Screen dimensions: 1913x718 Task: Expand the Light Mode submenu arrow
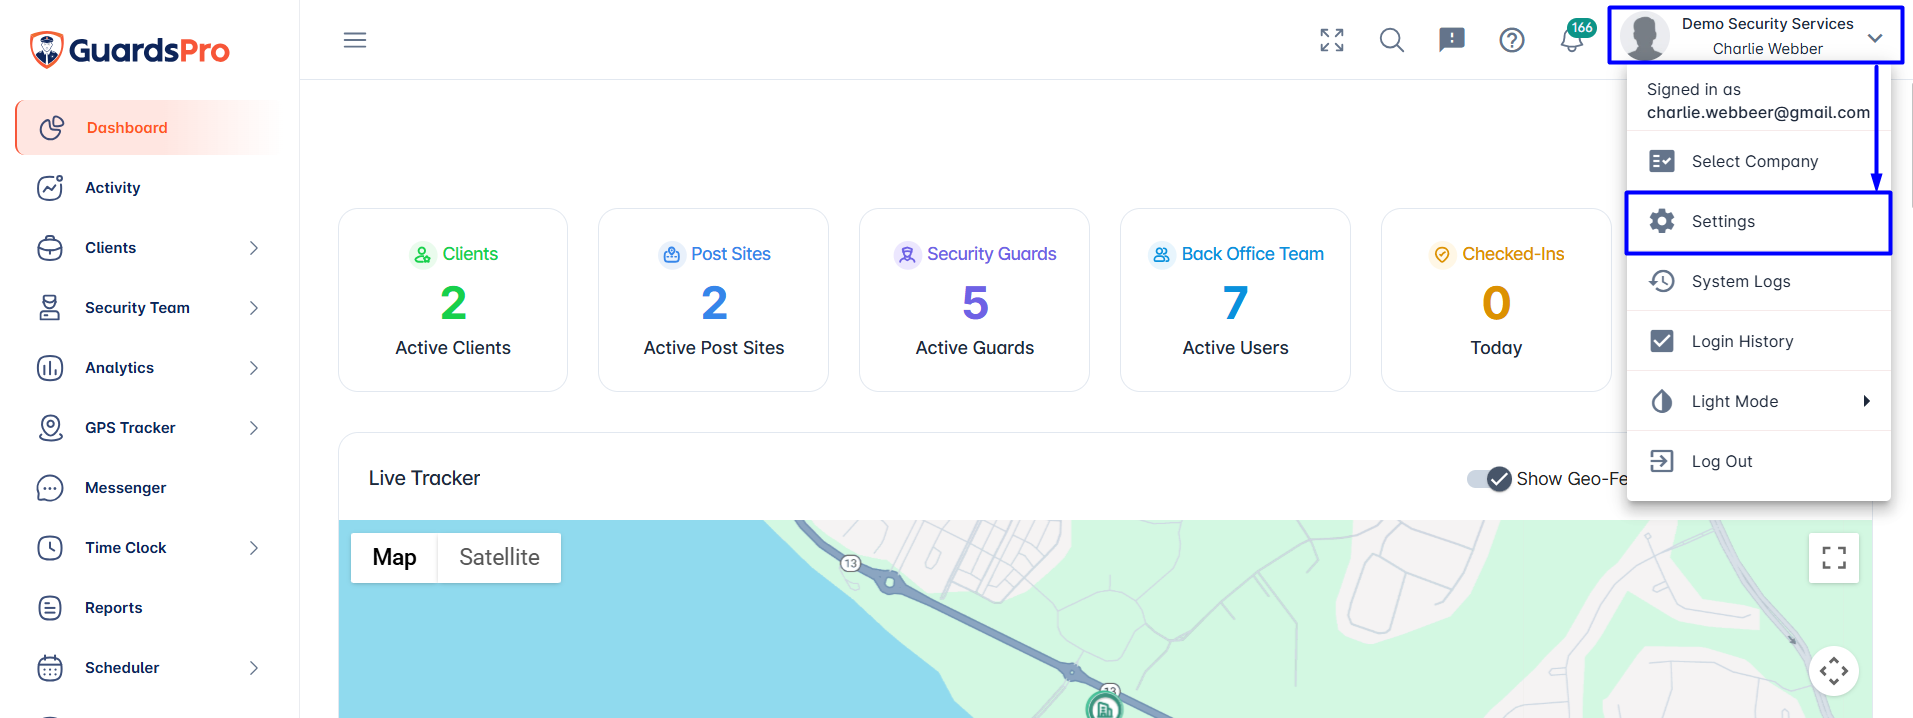[x=1866, y=401]
